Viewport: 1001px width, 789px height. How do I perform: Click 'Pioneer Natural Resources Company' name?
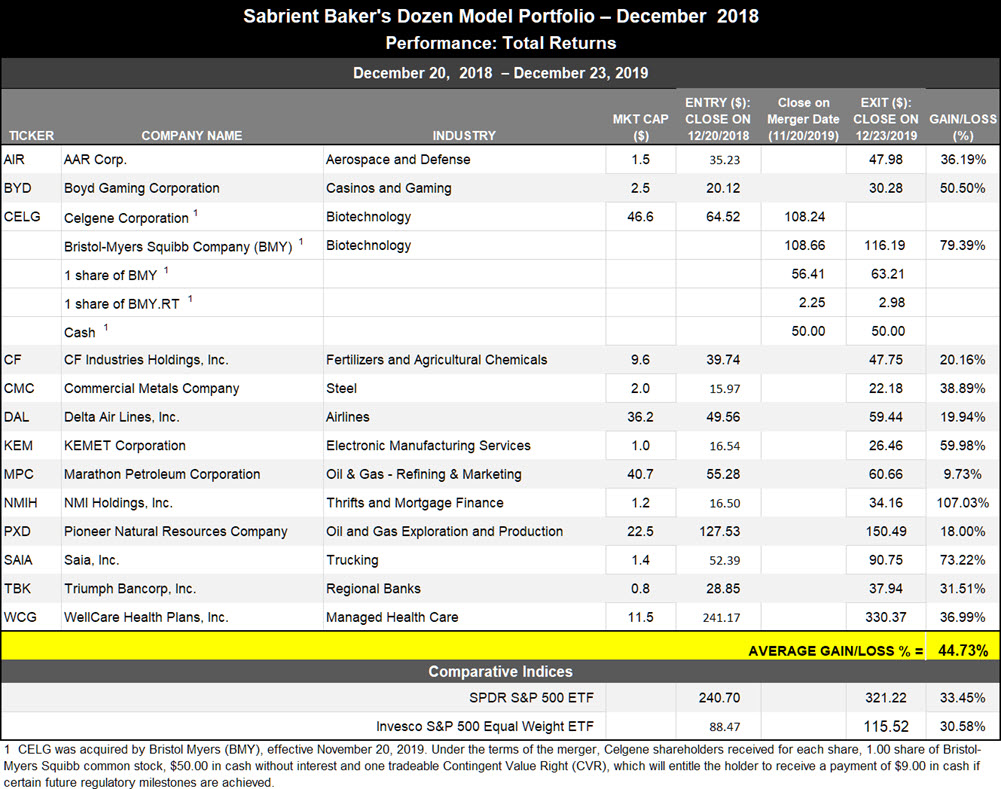(x=176, y=532)
